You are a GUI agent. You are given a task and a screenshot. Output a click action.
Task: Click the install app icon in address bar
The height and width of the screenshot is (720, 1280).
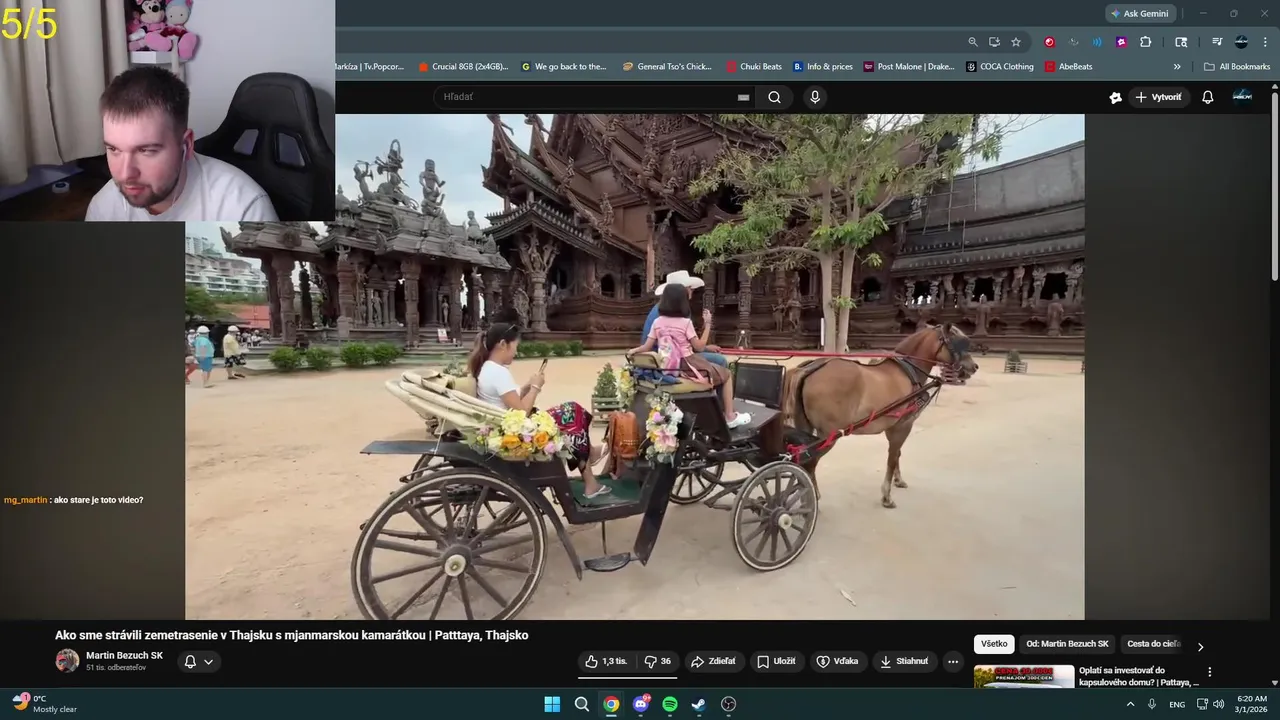point(994,42)
